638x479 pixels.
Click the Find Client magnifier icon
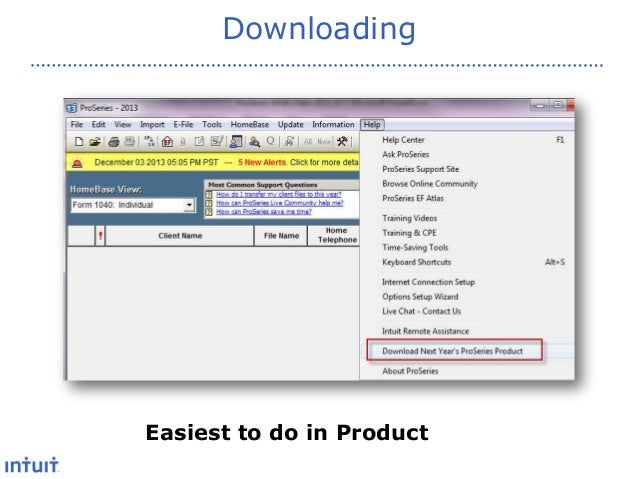254,141
